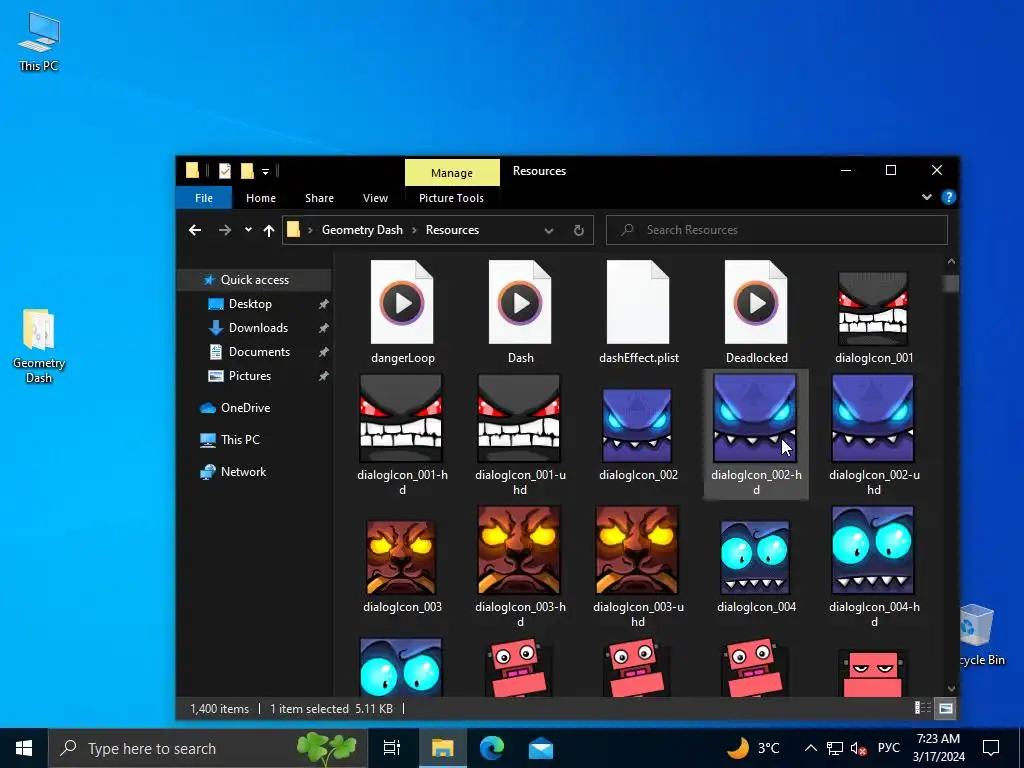The image size is (1024, 768).
Task: Switch to large thumbnails view in the status bar
Action: click(x=946, y=708)
